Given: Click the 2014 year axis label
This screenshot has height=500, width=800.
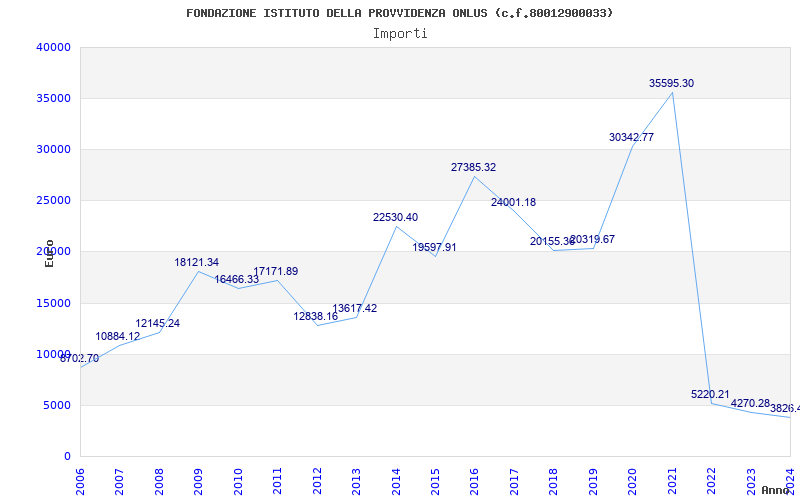Looking at the screenshot, I should point(396,482).
